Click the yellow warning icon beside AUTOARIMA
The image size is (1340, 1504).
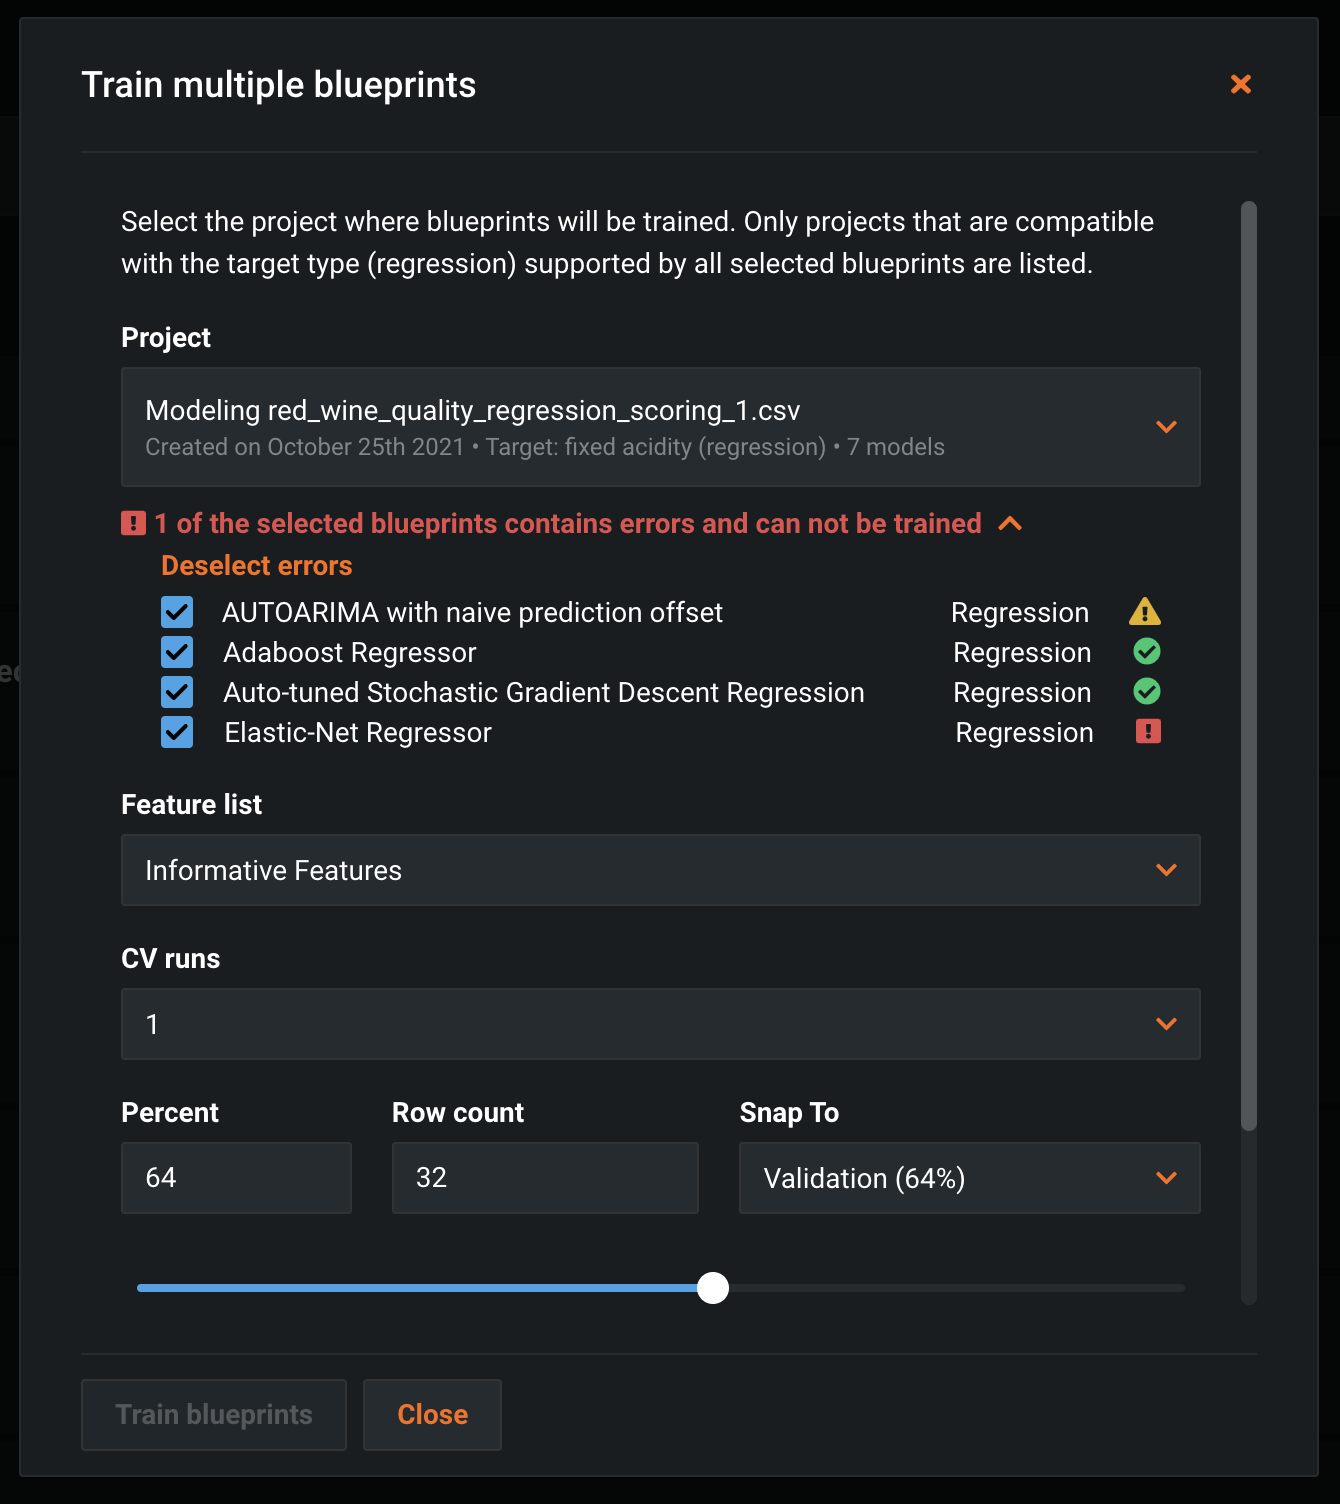pyautogui.click(x=1145, y=611)
